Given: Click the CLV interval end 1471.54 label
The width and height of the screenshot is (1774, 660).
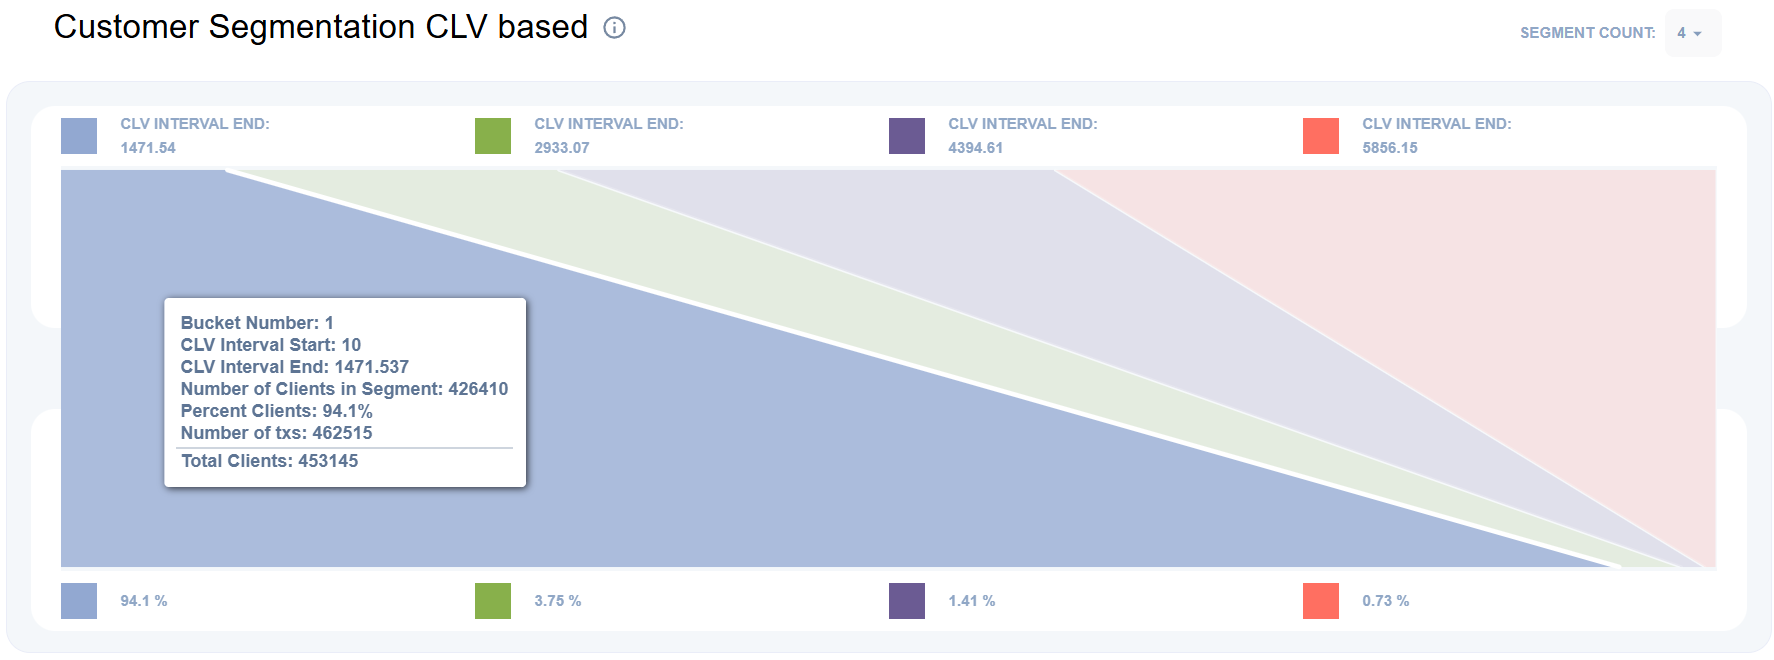Looking at the screenshot, I should (148, 148).
